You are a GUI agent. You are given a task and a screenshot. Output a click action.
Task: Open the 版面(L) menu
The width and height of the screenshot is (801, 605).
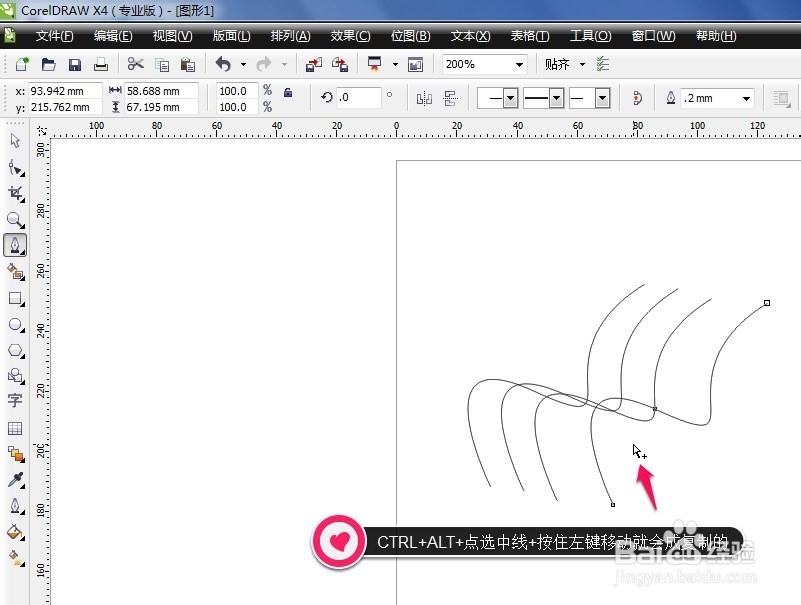[x=231, y=36]
